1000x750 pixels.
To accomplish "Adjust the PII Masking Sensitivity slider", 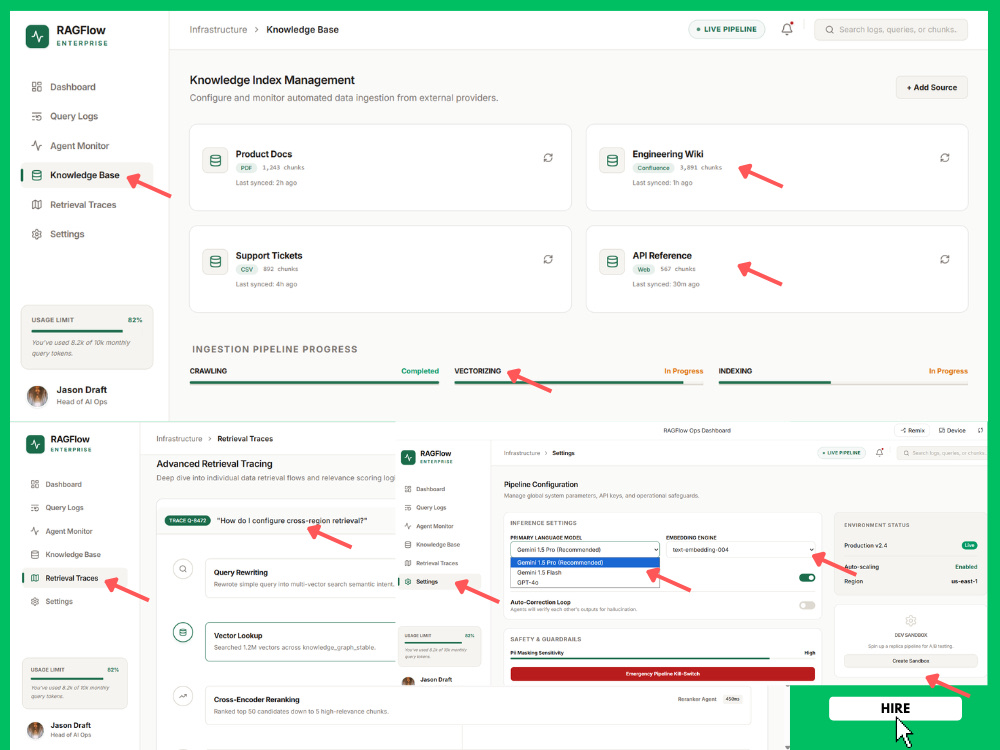I will coord(663,658).
